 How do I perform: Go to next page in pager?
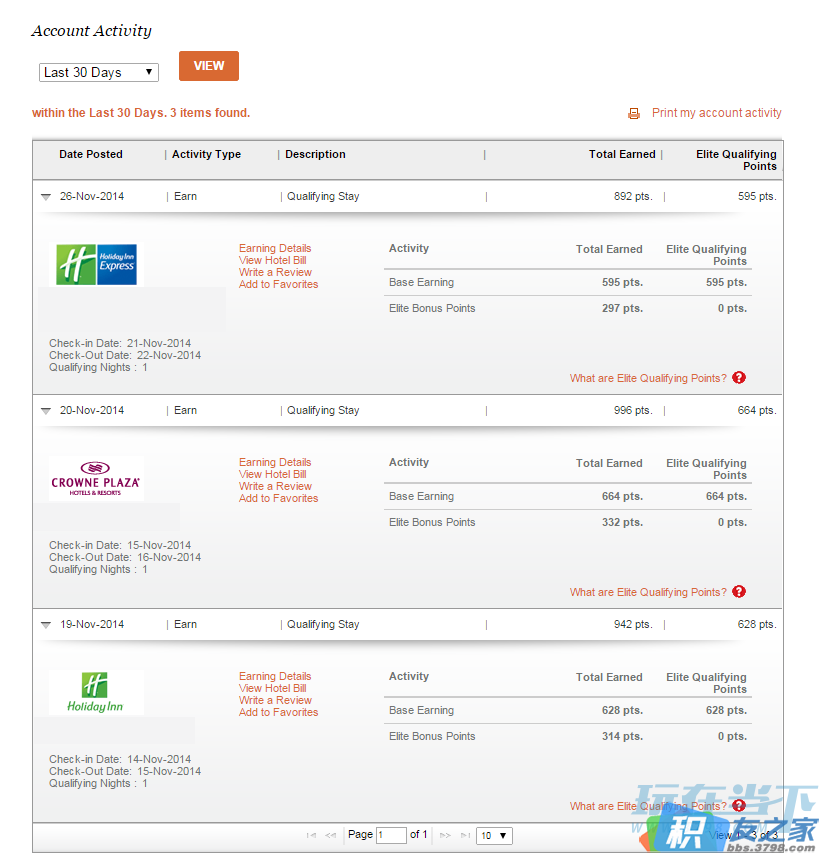click(x=445, y=835)
